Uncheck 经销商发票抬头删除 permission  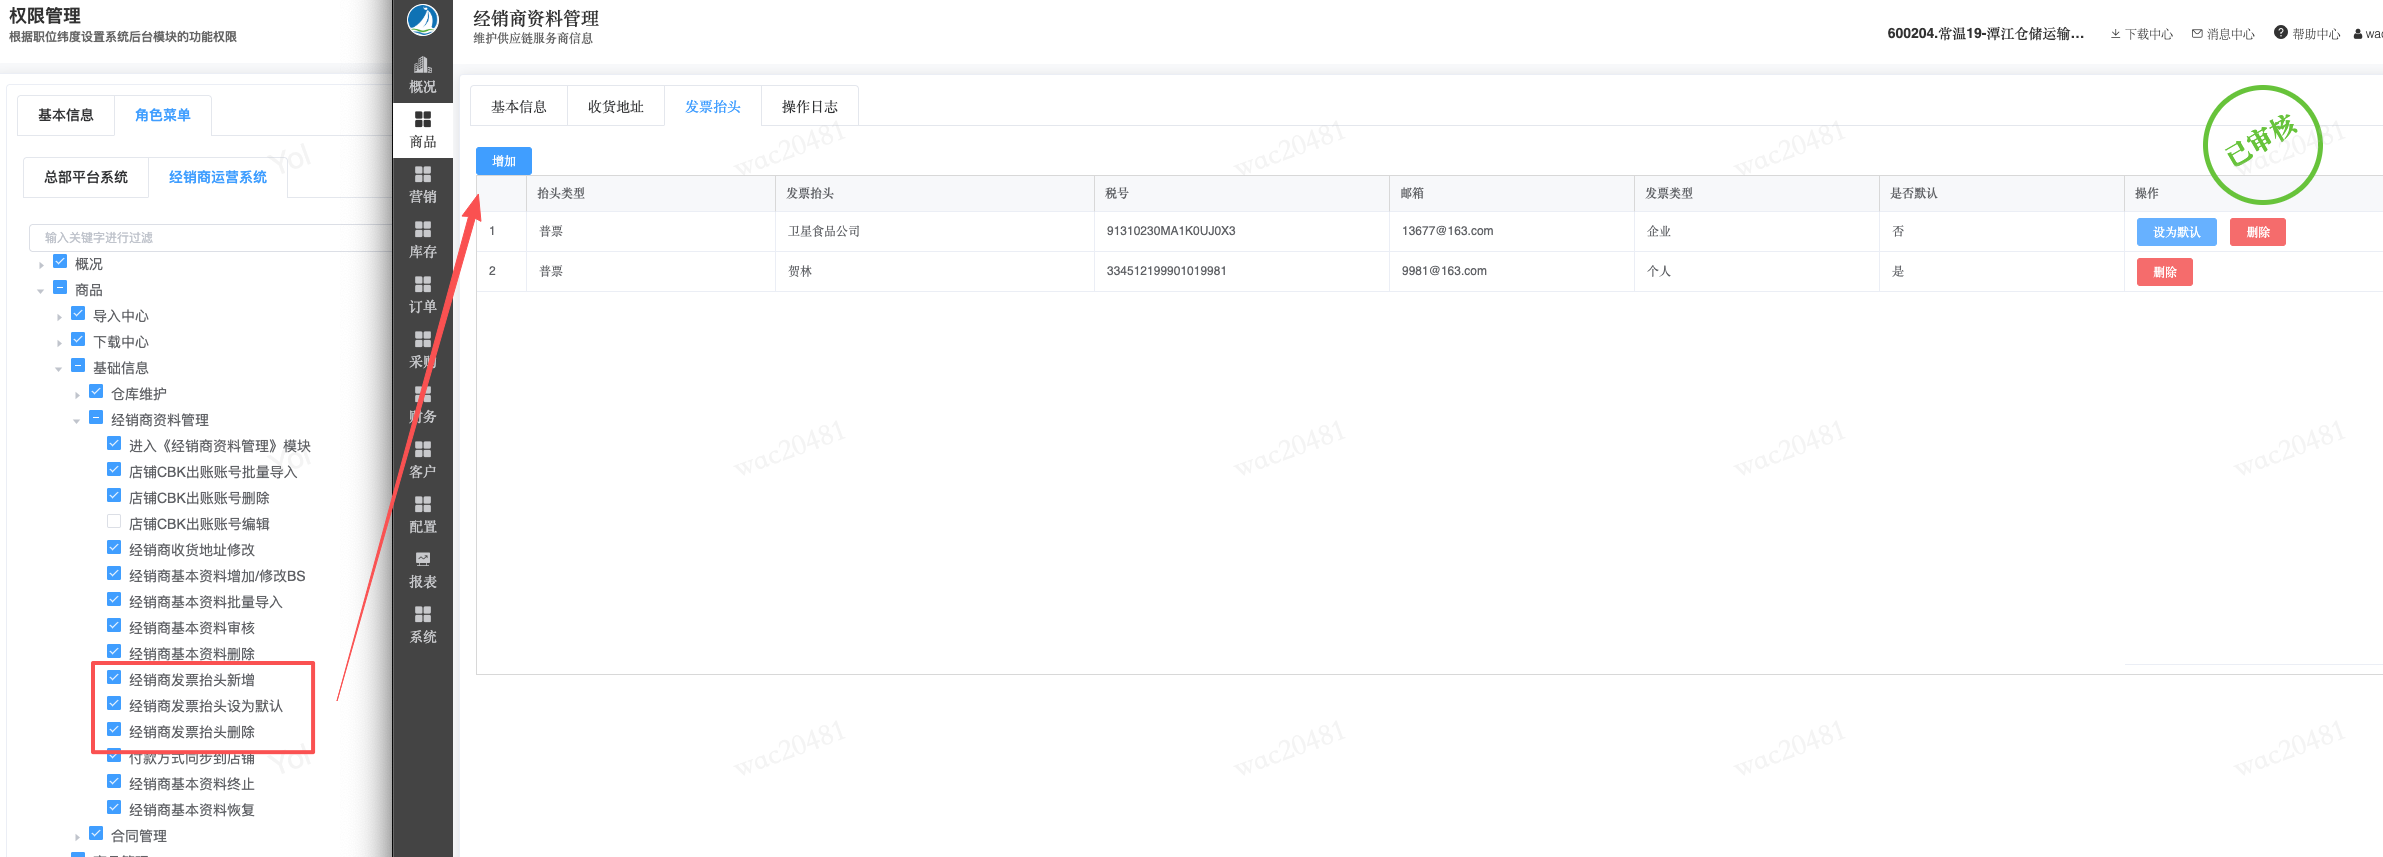pyautogui.click(x=114, y=730)
